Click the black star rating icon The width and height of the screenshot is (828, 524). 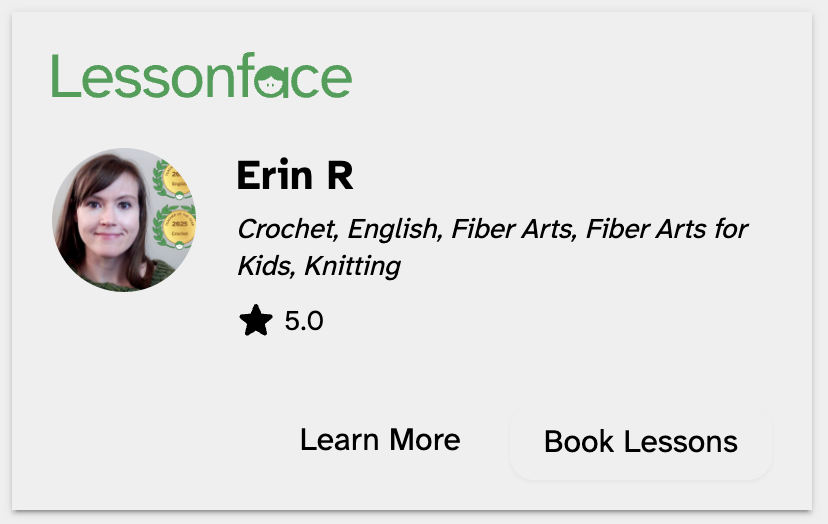click(256, 321)
